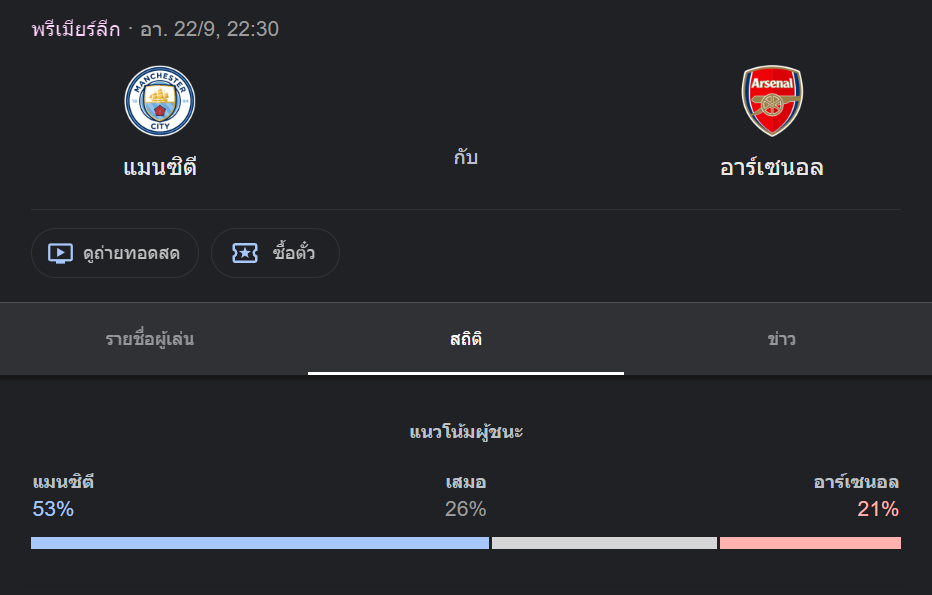Switch to the รายชื่อผู้เล่น lineup tab

pyautogui.click(x=150, y=339)
